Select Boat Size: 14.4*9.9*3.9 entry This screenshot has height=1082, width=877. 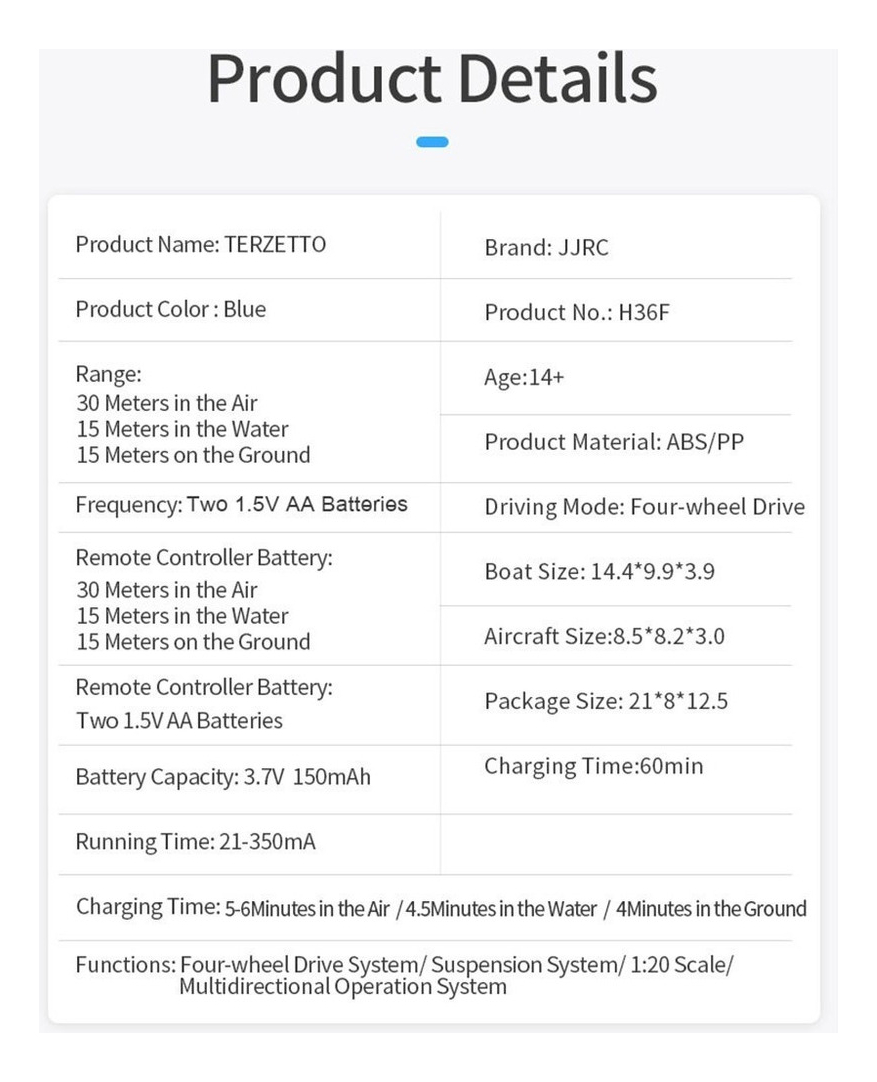coord(600,572)
